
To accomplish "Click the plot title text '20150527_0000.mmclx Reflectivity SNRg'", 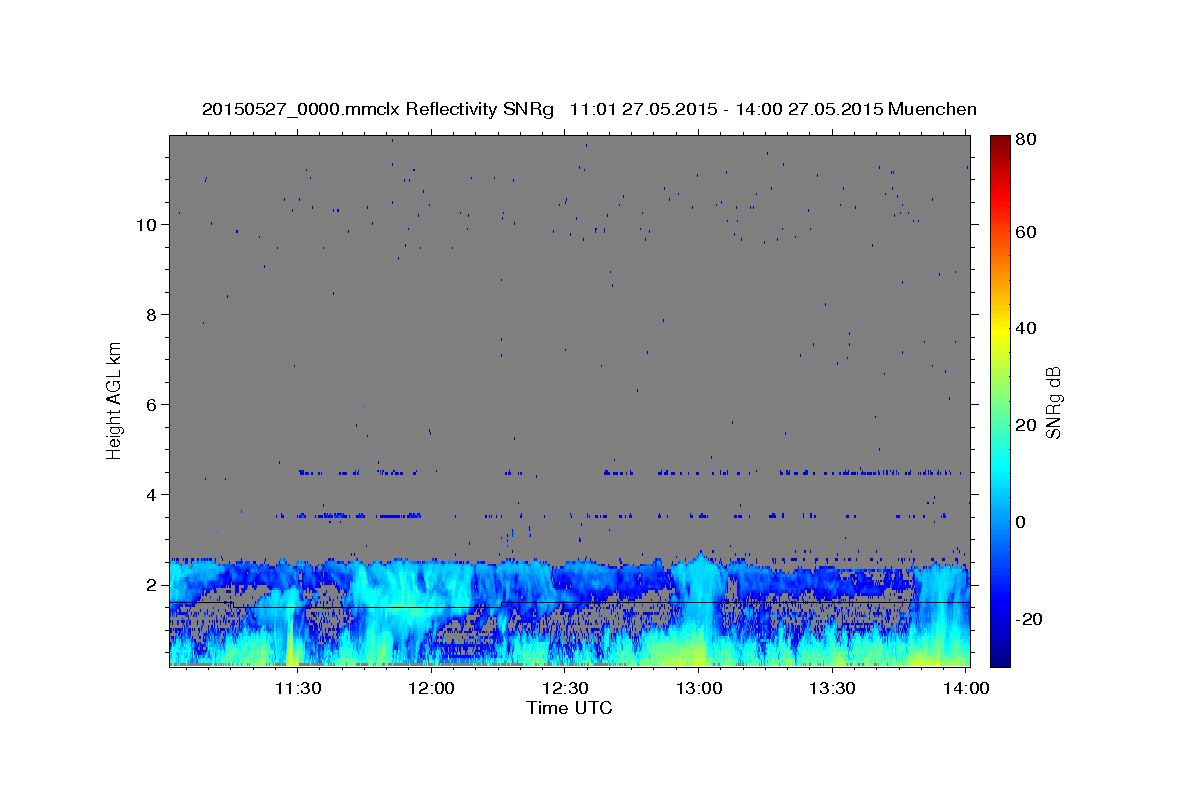I will point(377,110).
